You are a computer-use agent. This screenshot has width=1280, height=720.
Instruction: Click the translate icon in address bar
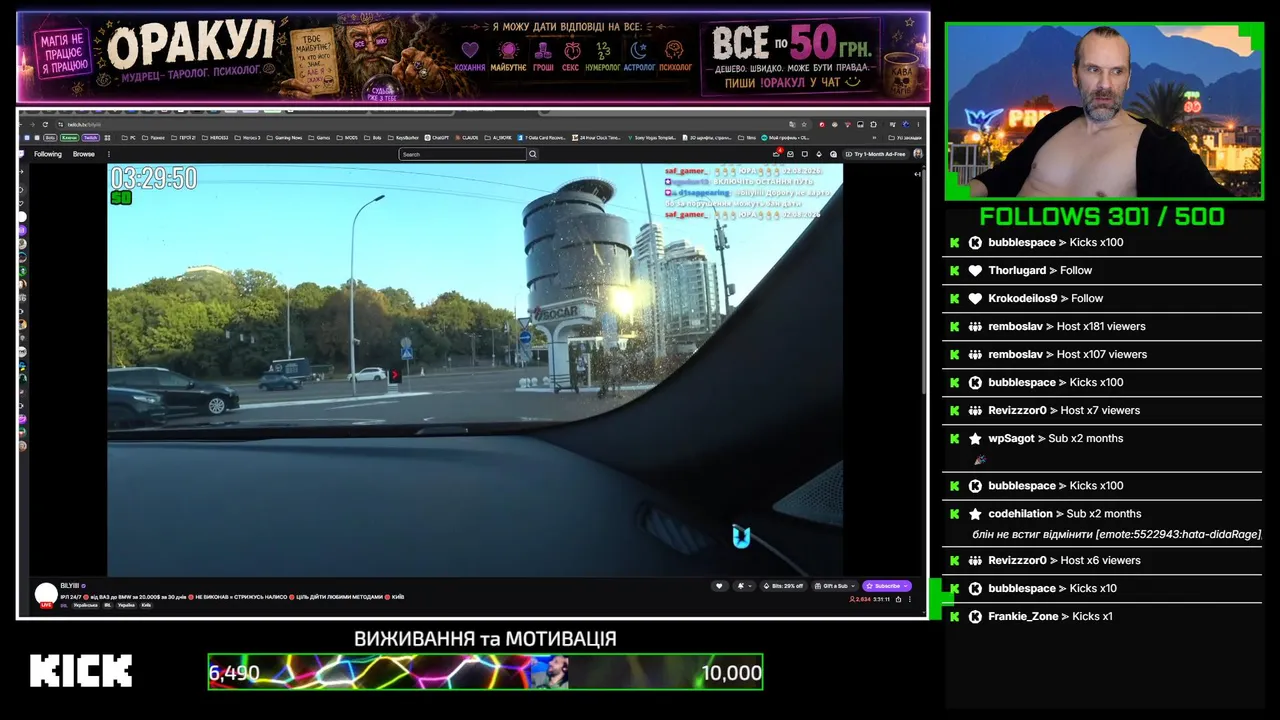click(792, 125)
